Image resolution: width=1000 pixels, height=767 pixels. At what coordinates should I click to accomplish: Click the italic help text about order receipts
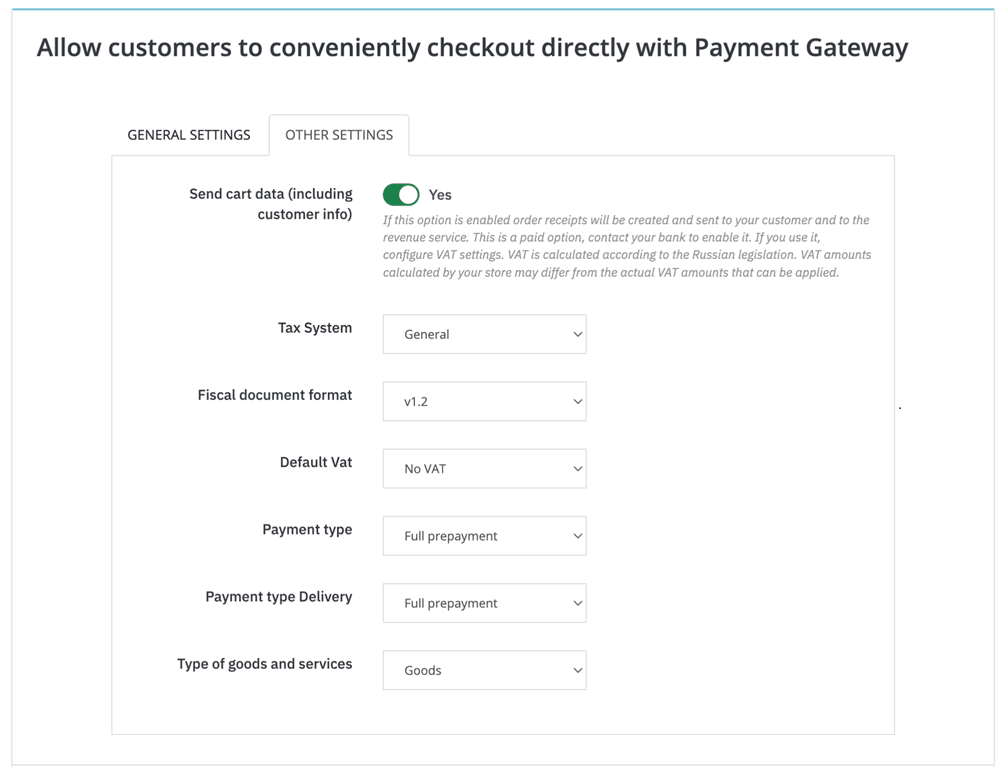(627, 246)
